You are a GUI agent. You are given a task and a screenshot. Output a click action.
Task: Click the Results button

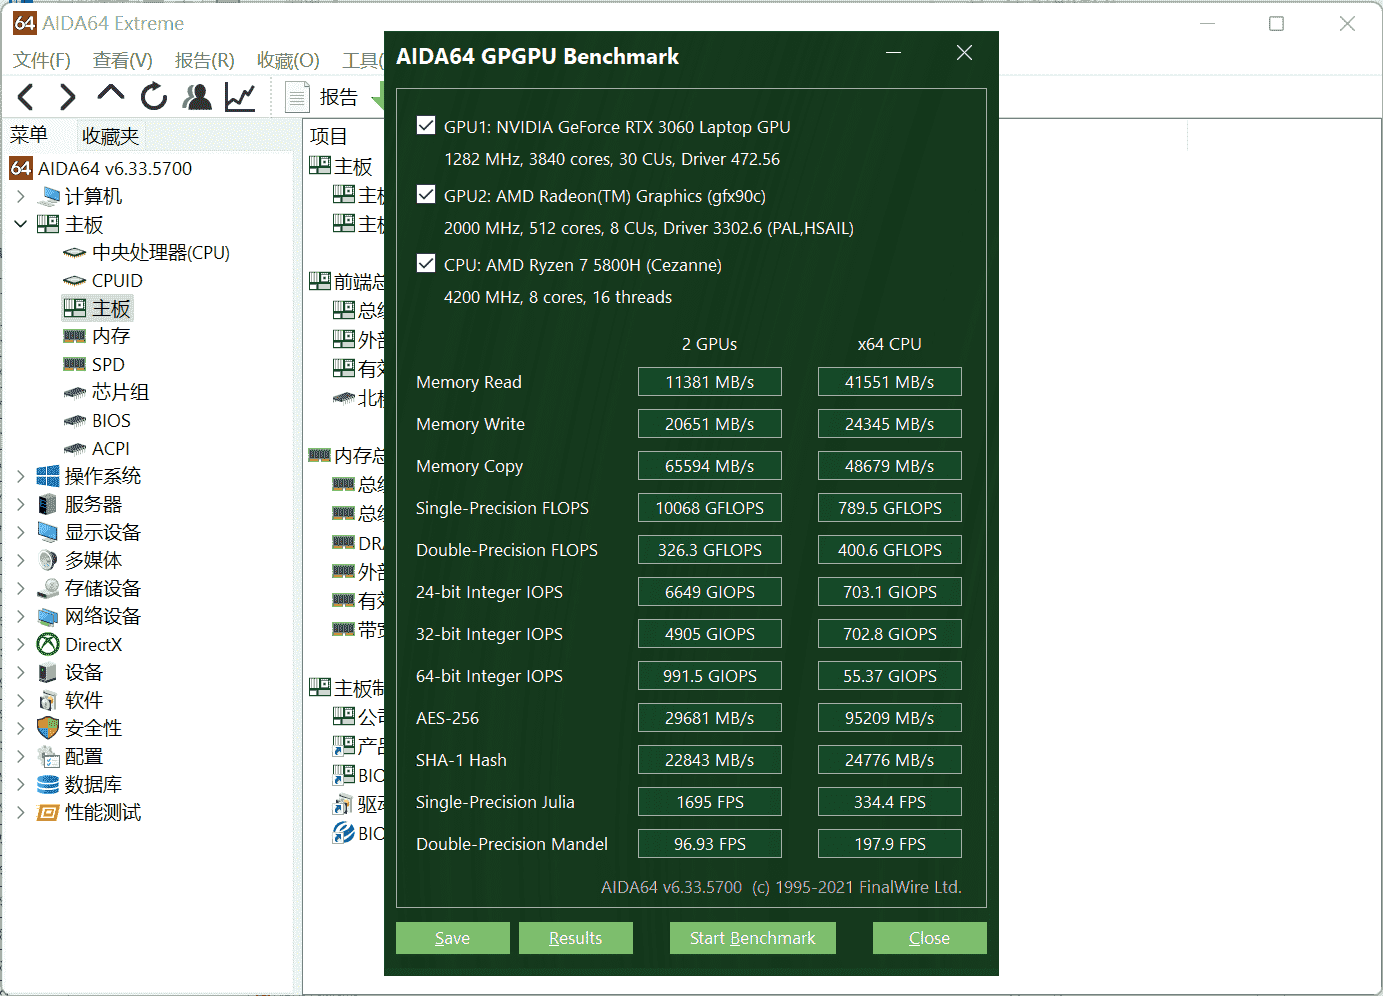576,938
